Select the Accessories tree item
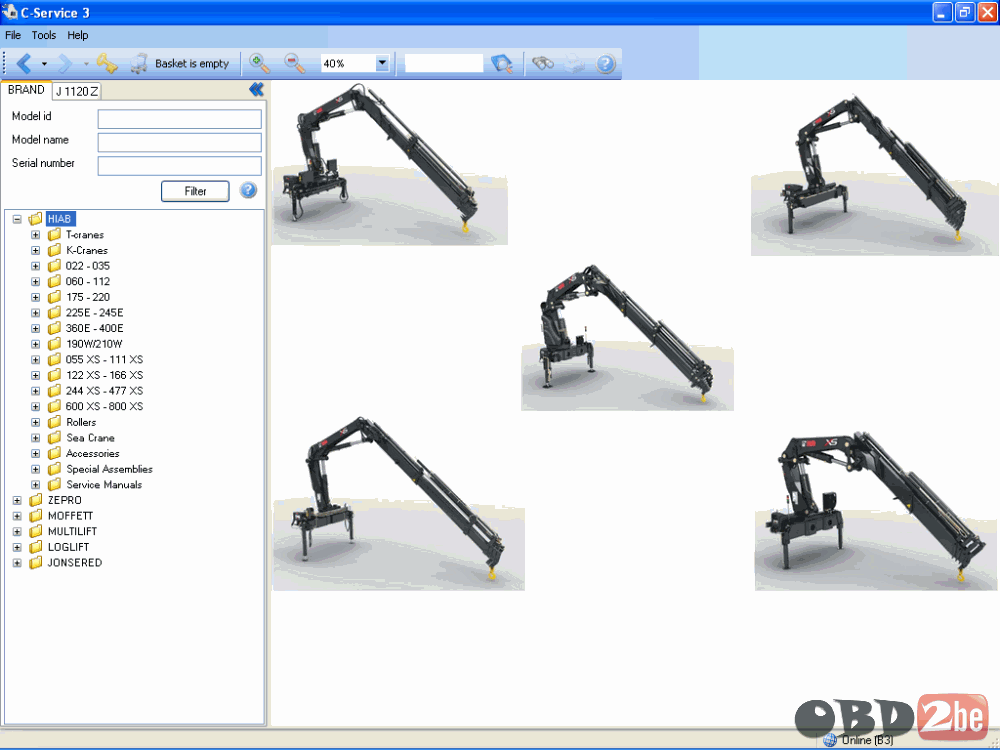This screenshot has height=750, width=1000. coord(92,453)
